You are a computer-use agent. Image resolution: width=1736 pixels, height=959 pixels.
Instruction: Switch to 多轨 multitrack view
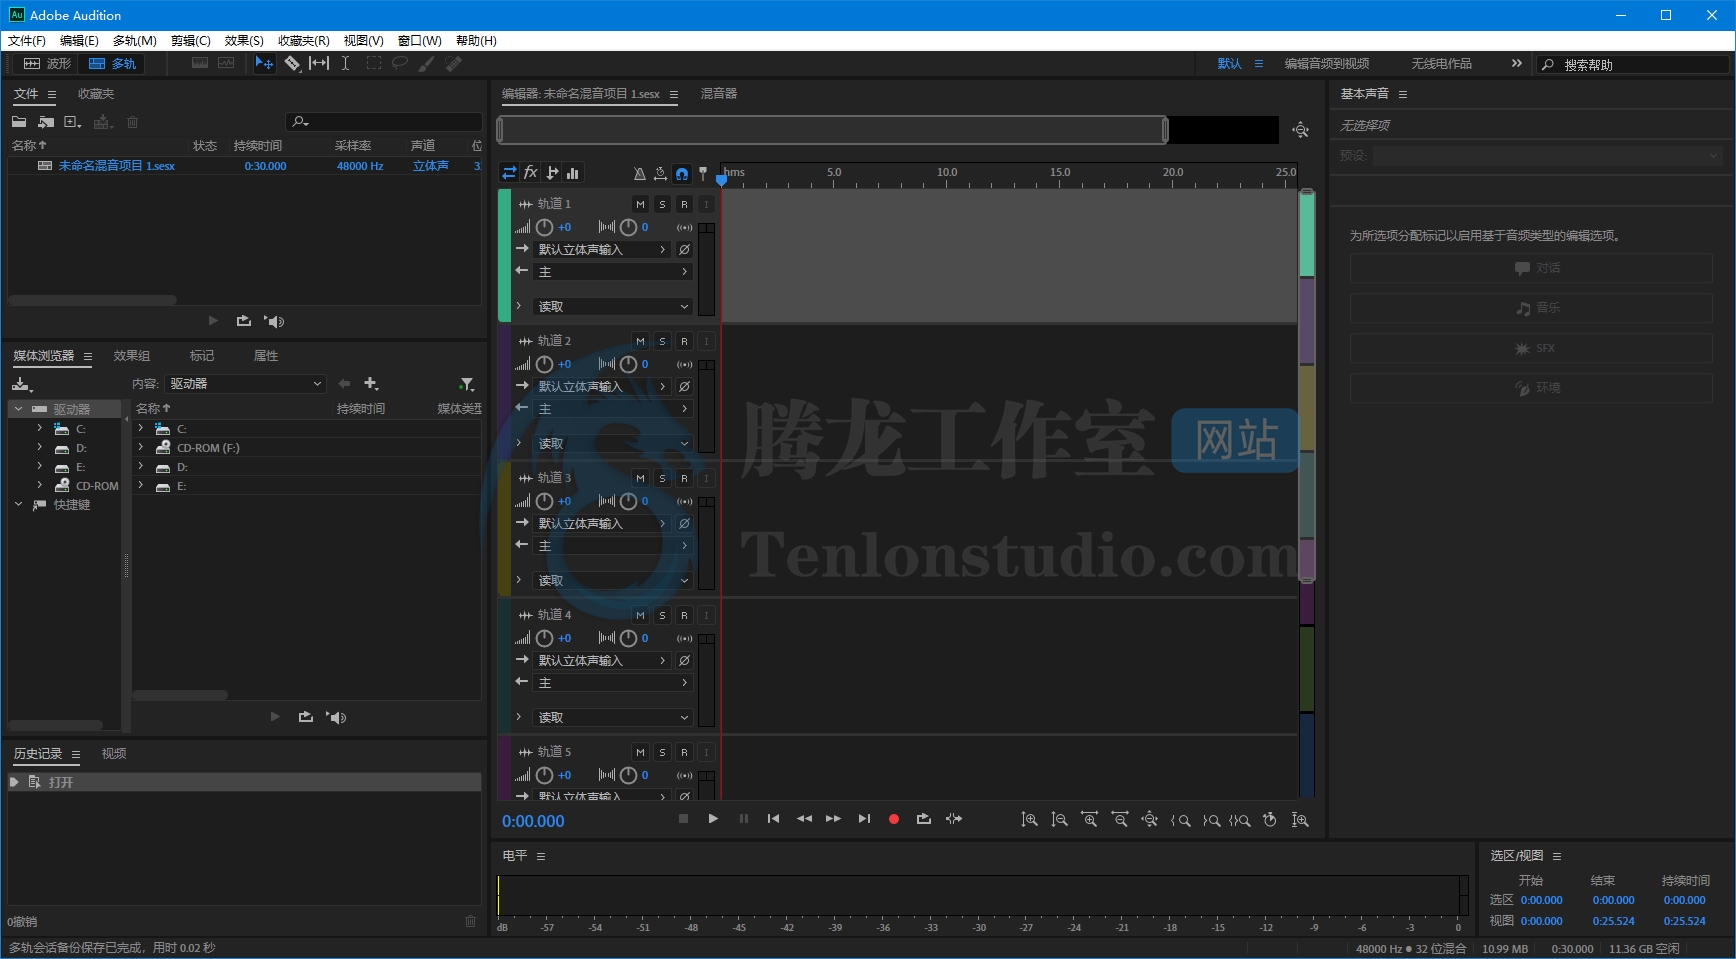click(112, 63)
